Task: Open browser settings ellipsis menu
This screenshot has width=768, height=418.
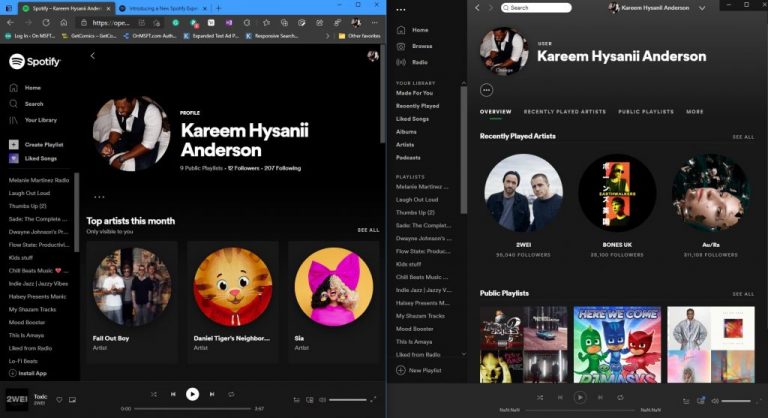Action: (x=375, y=23)
